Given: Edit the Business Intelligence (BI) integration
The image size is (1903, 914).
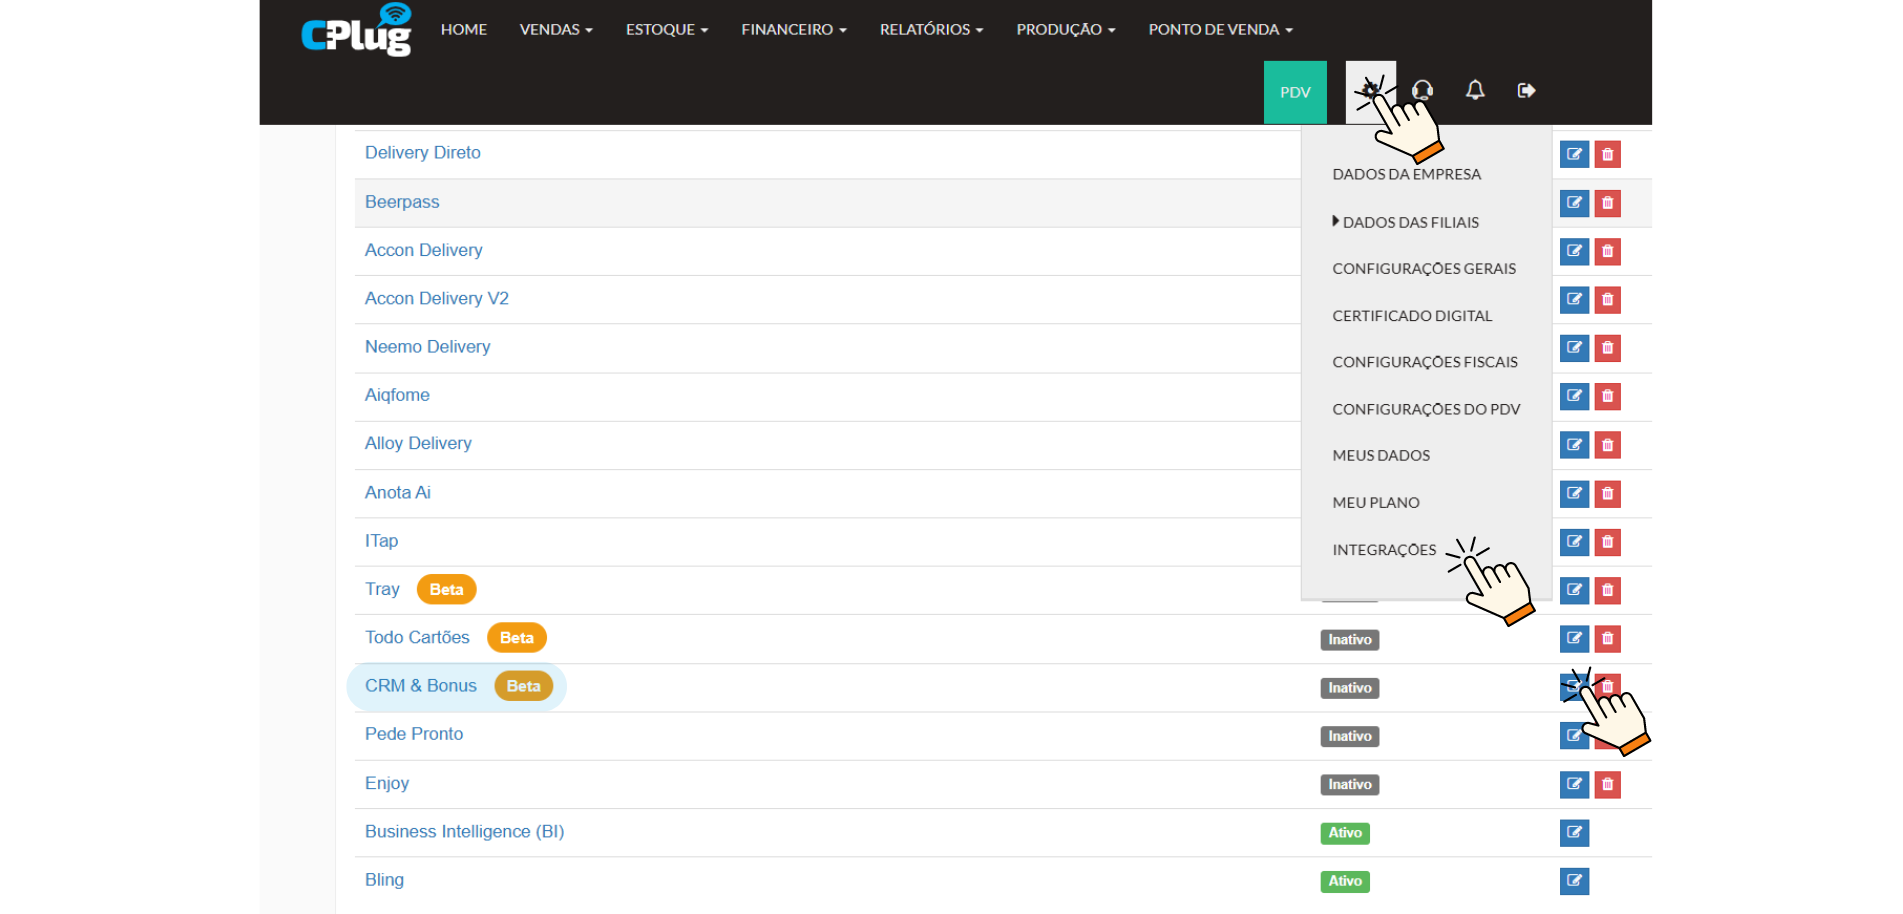Looking at the screenshot, I should (1574, 832).
